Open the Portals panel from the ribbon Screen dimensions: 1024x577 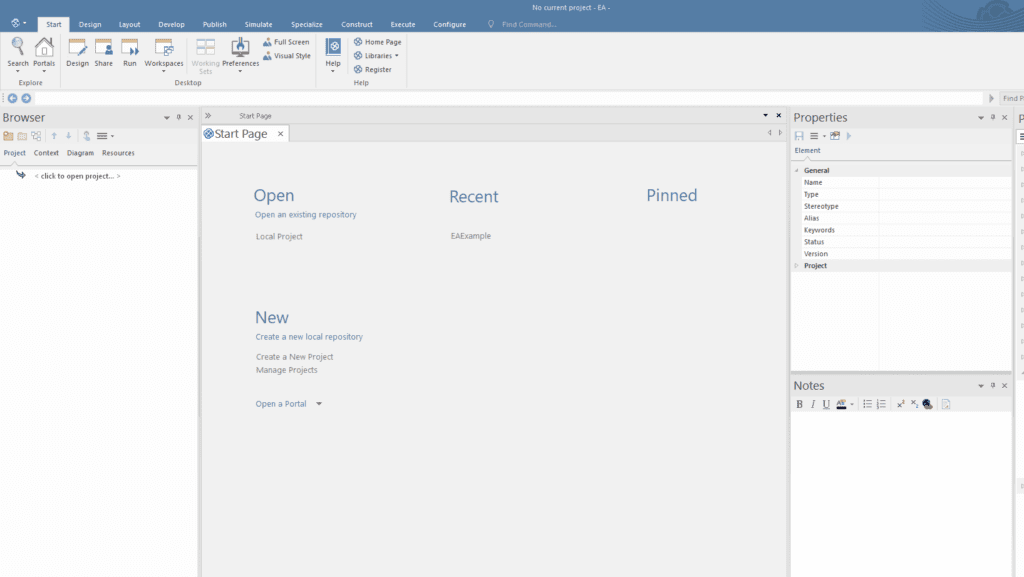point(44,52)
